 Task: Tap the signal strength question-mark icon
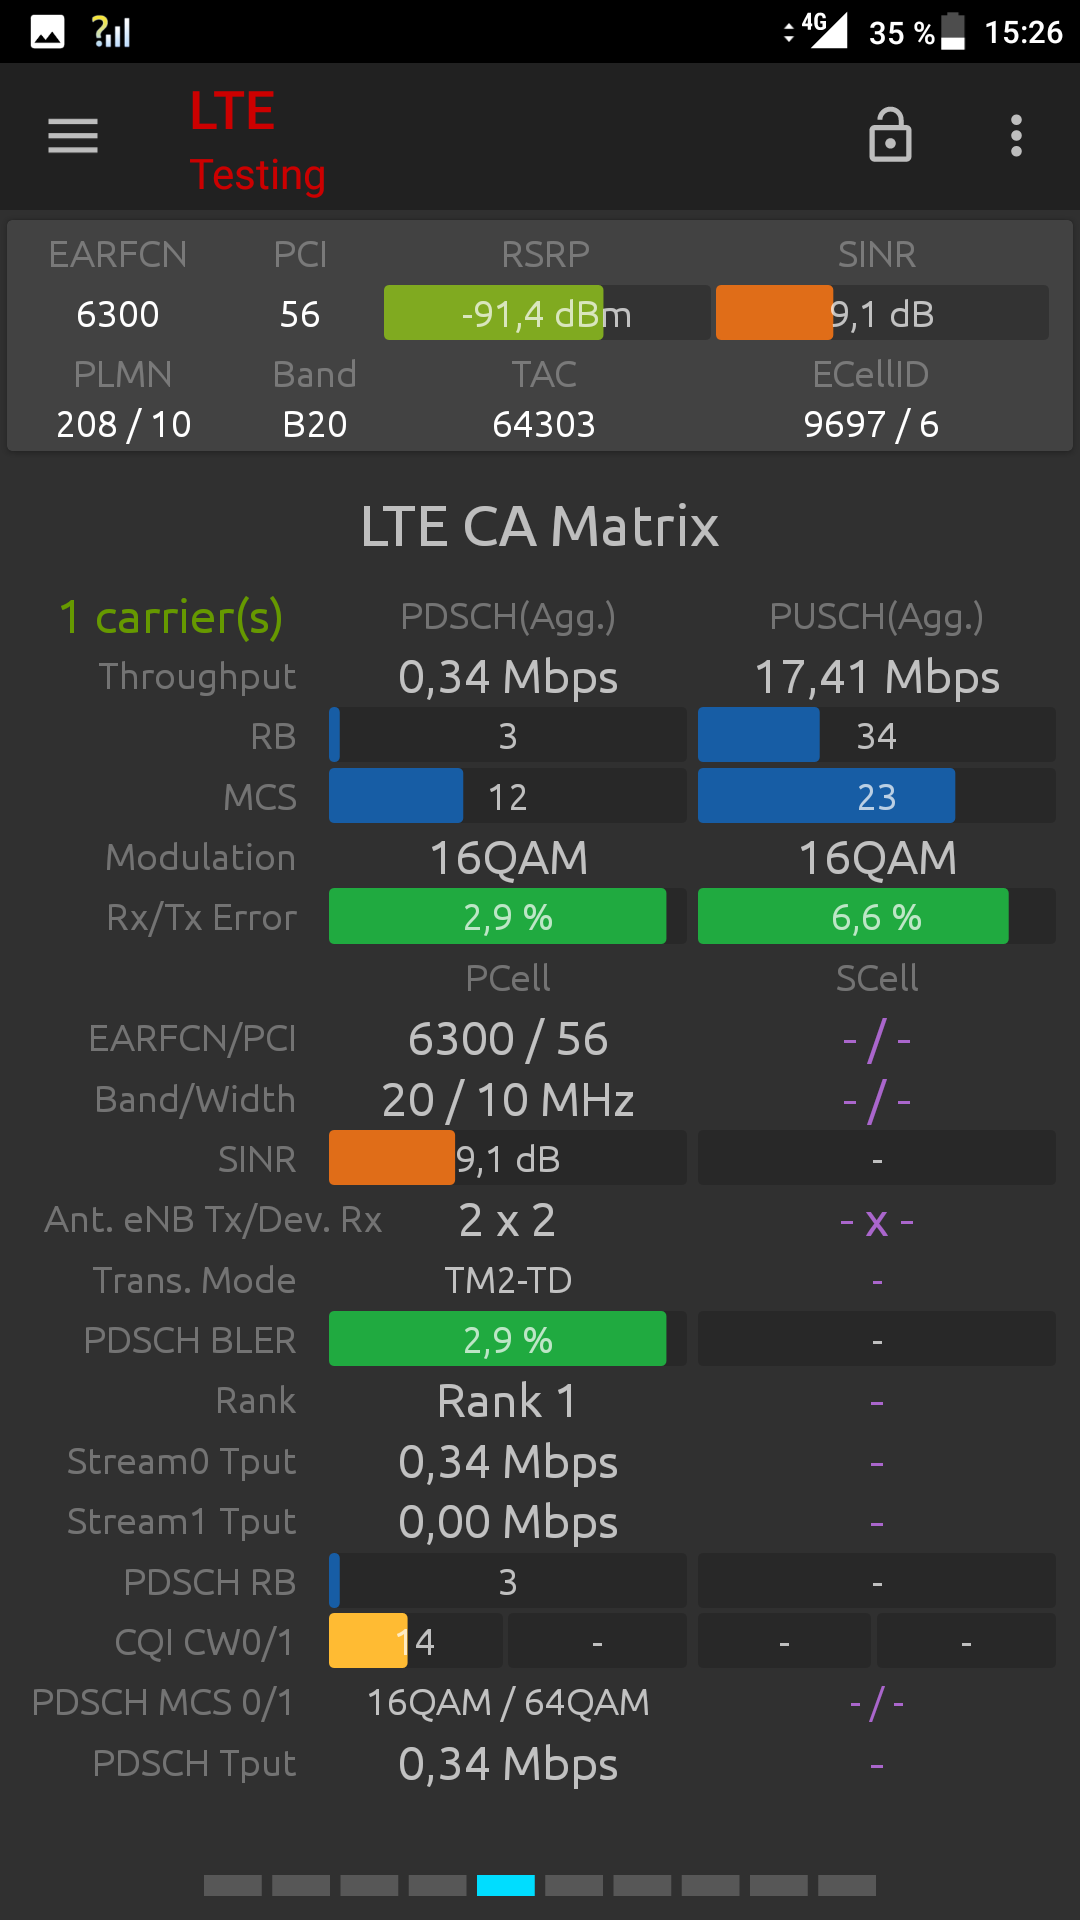(x=111, y=32)
